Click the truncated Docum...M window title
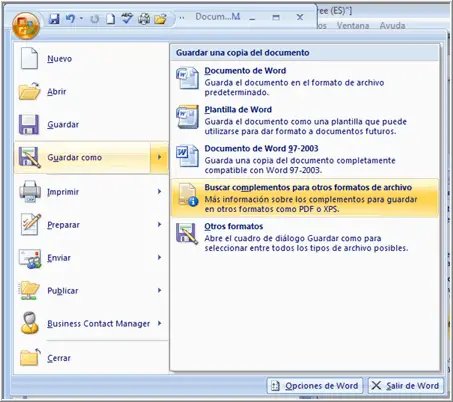 tap(218, 17)
